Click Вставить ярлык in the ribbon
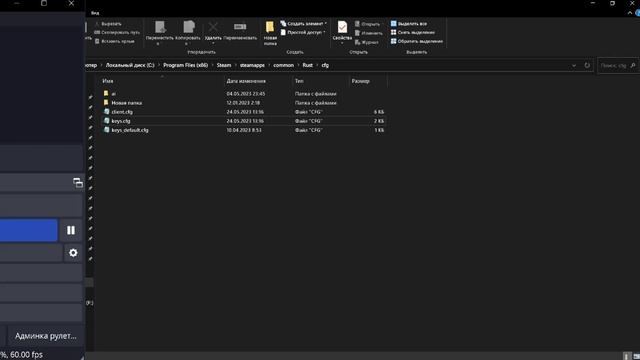The width and height of the screenshot is (640, 360). (x=115, y=41)
